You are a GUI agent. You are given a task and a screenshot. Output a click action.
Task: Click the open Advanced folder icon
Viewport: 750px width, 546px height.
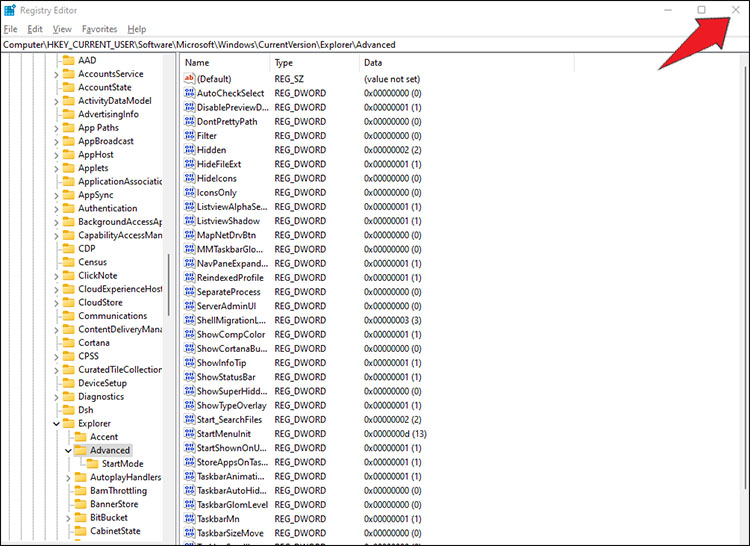click(x=80, y=450)
